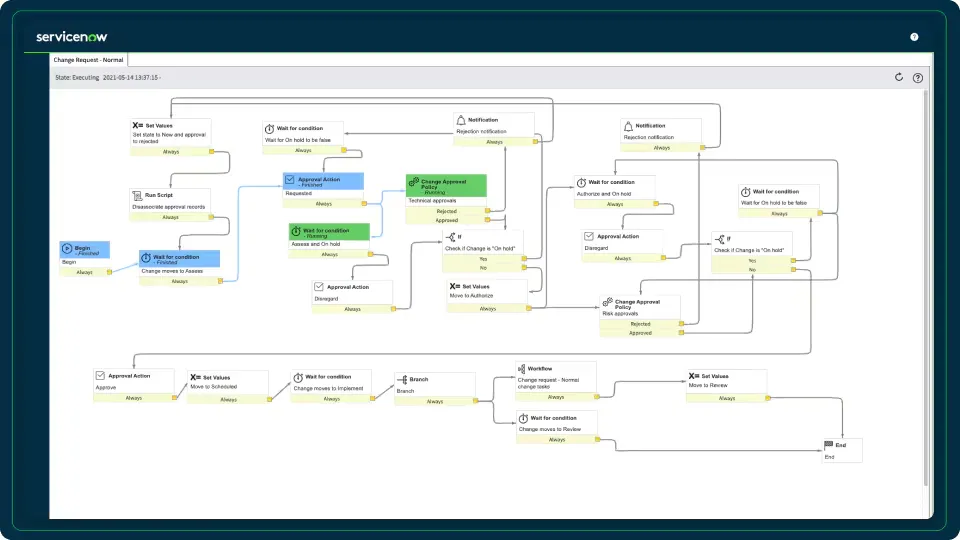Open help from the white circle icon in the header
960x540 pixels.
click(x=914, y=37)
